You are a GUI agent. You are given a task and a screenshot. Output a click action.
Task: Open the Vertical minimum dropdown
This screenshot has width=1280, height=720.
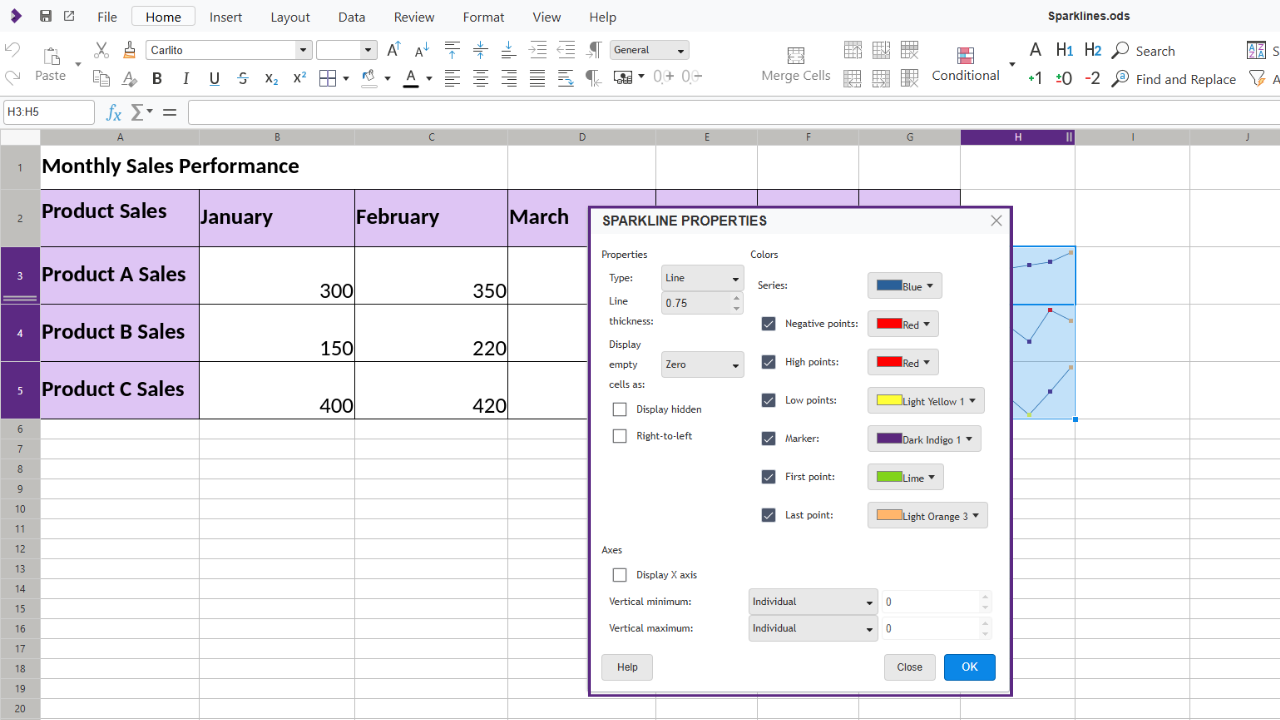click(812, 601)
